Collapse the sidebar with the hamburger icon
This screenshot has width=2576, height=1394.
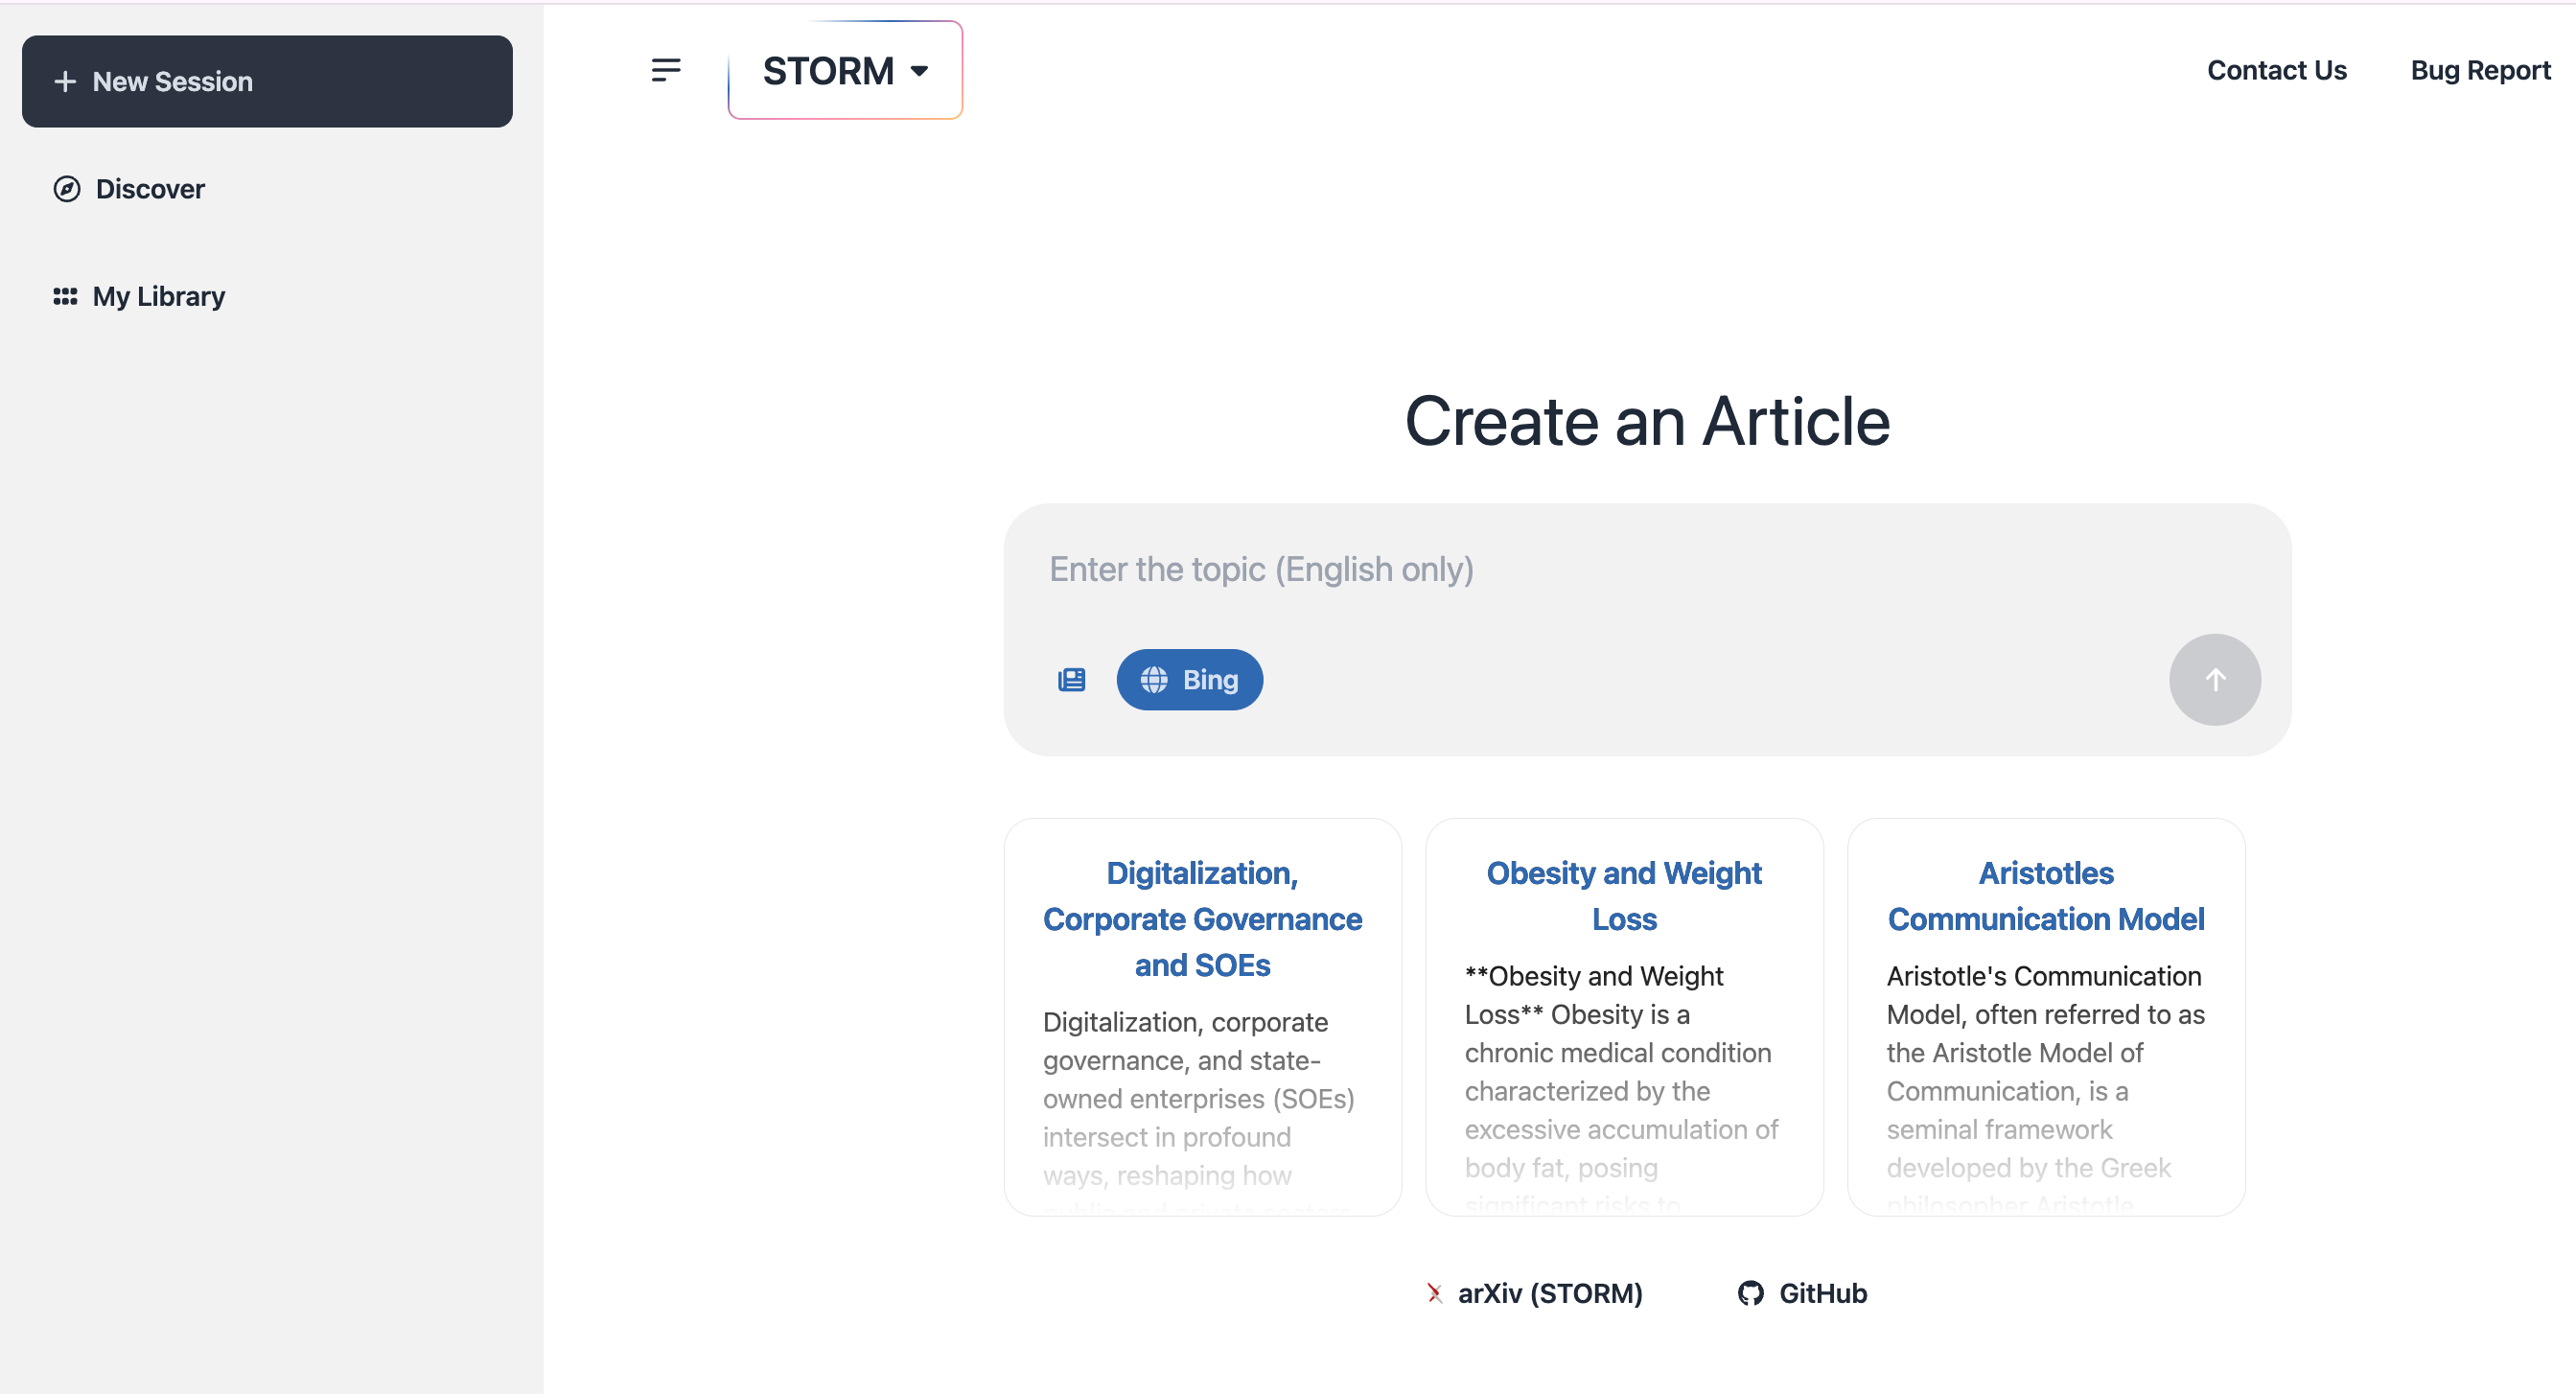(666, 70)
